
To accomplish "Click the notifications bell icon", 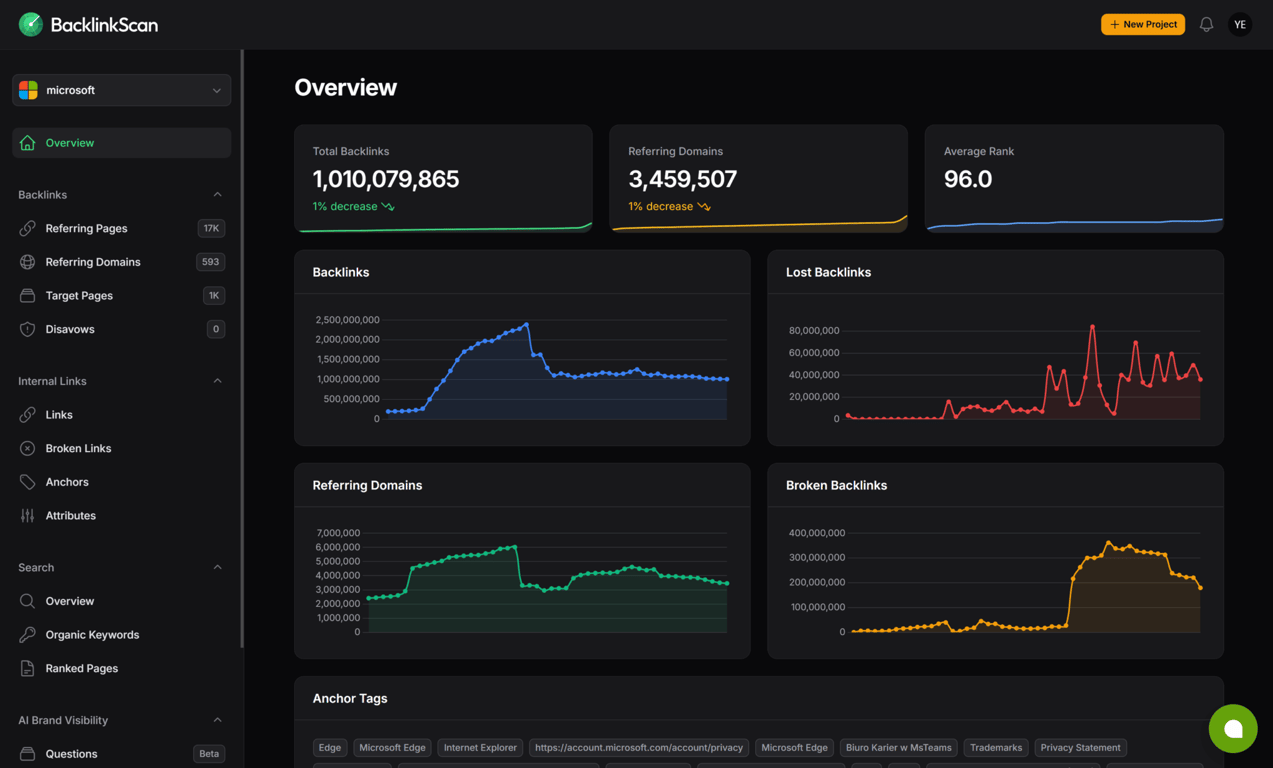I will click(1206, 24).
